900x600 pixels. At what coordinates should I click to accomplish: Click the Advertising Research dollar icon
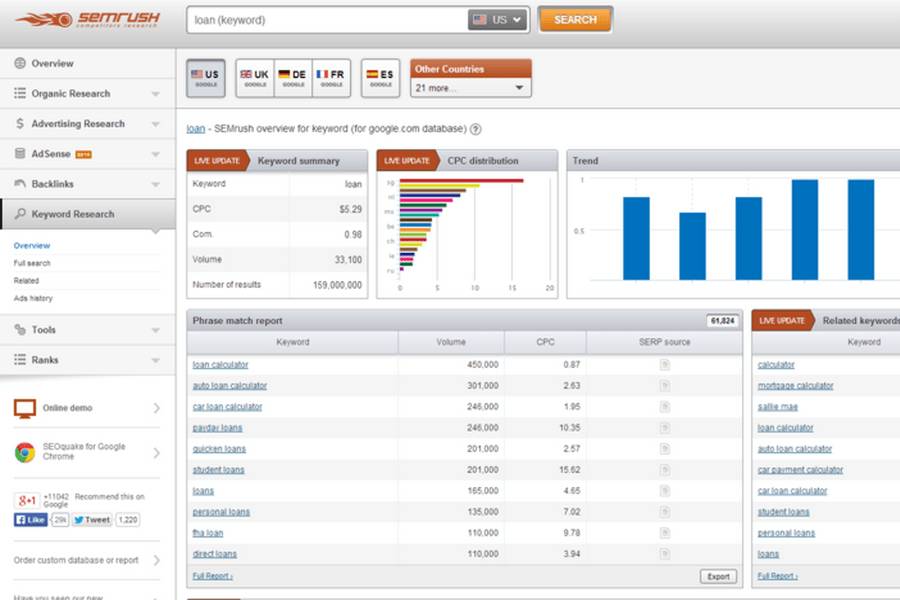click(x=20, y=123)
